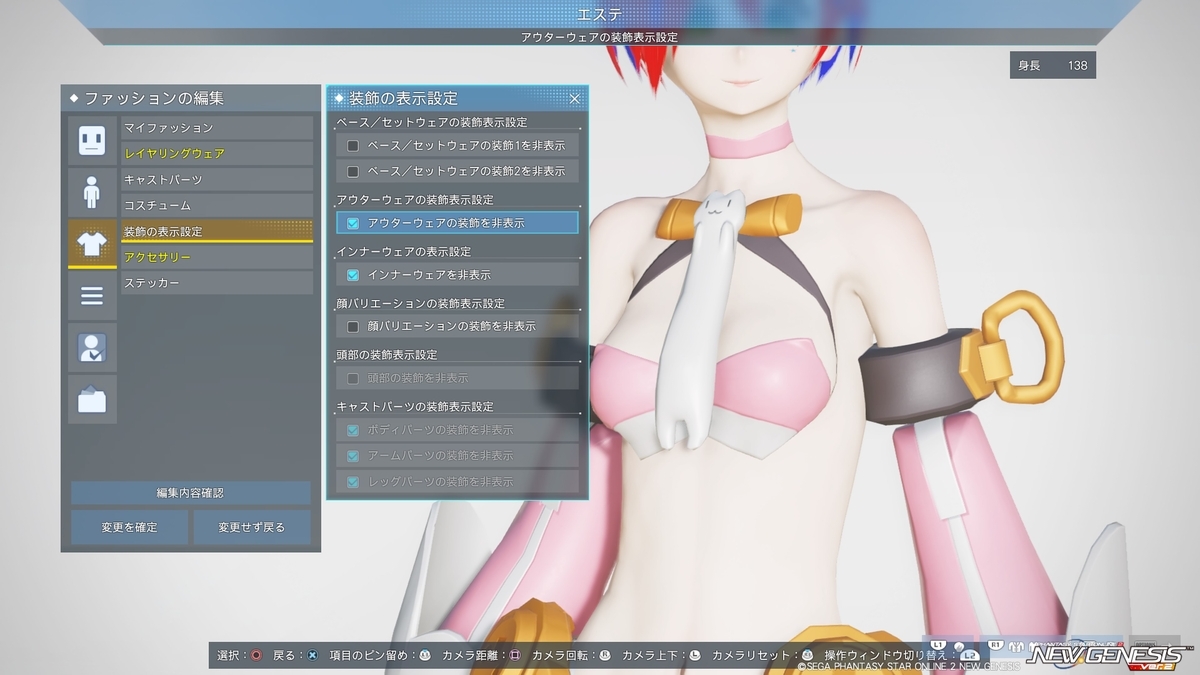Click the 身長 138 height indicator
Image resolution: width=1200 pixels, height=675 pixels.
tap(1052, 66)
